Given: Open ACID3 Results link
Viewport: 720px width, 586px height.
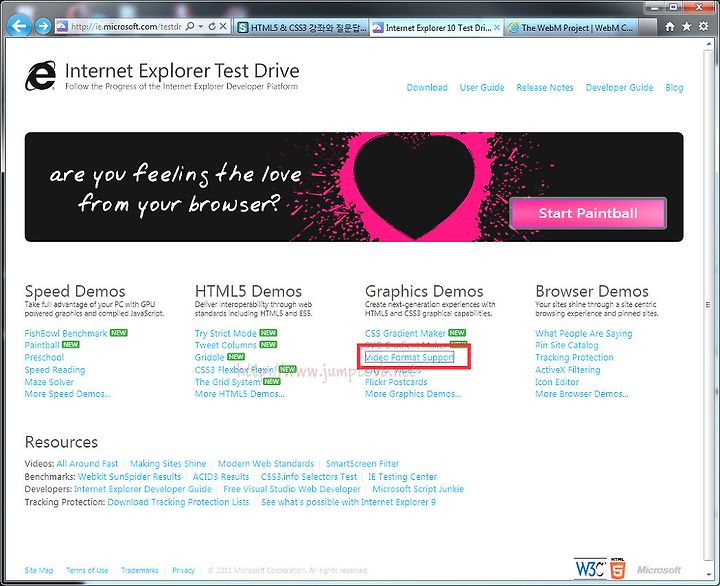Looking at the screenshot, I should pyautogui.click(x=221, y=477).
